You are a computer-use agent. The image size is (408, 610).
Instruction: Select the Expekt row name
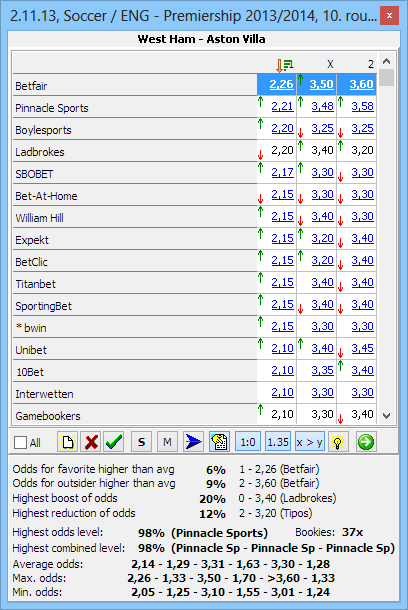coord(32,240)
